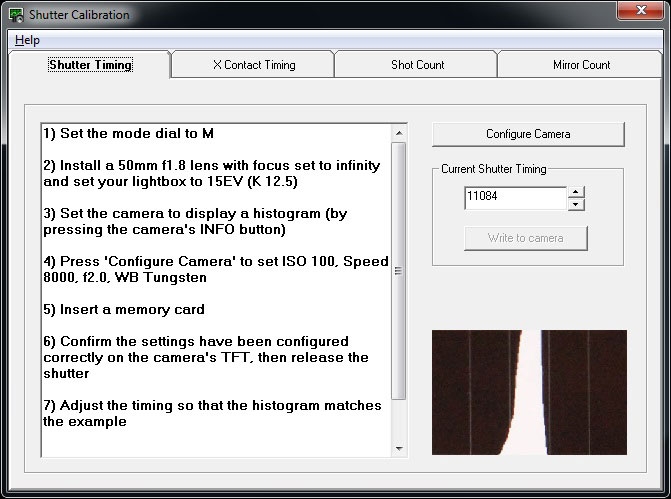Click step 4 text about ISO 100

(216, 269)
